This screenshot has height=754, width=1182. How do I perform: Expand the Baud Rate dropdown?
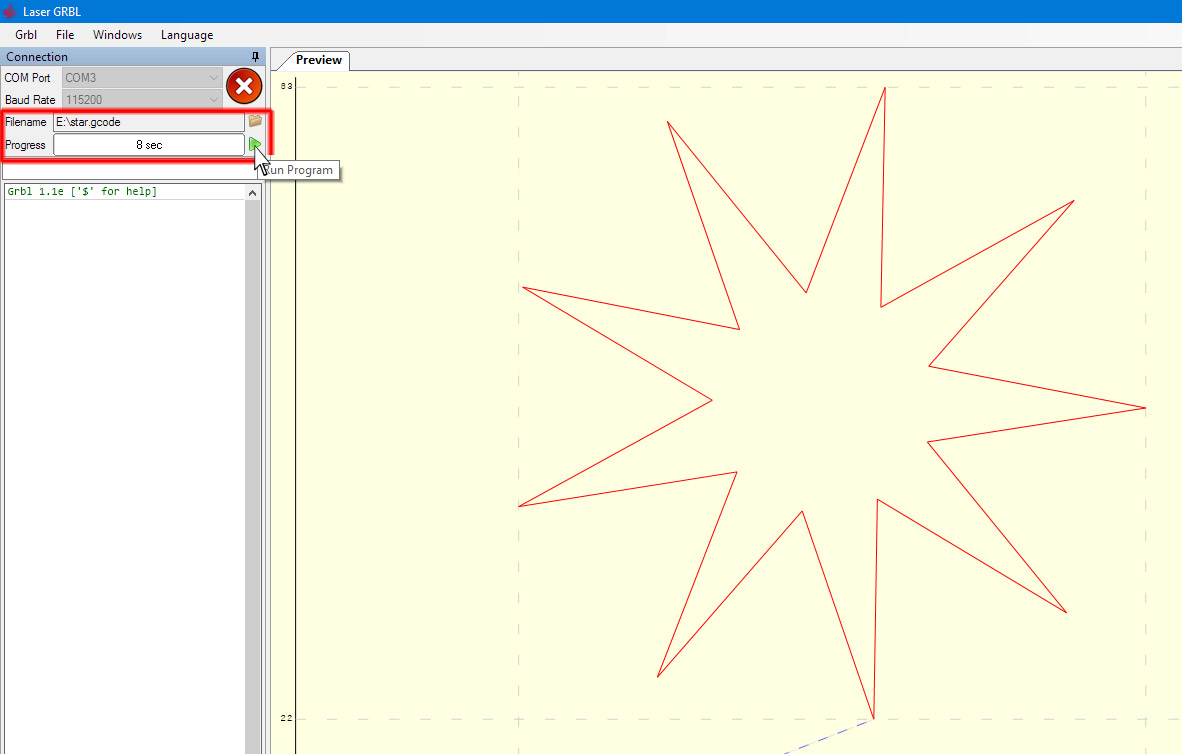(x=213, y=100)
